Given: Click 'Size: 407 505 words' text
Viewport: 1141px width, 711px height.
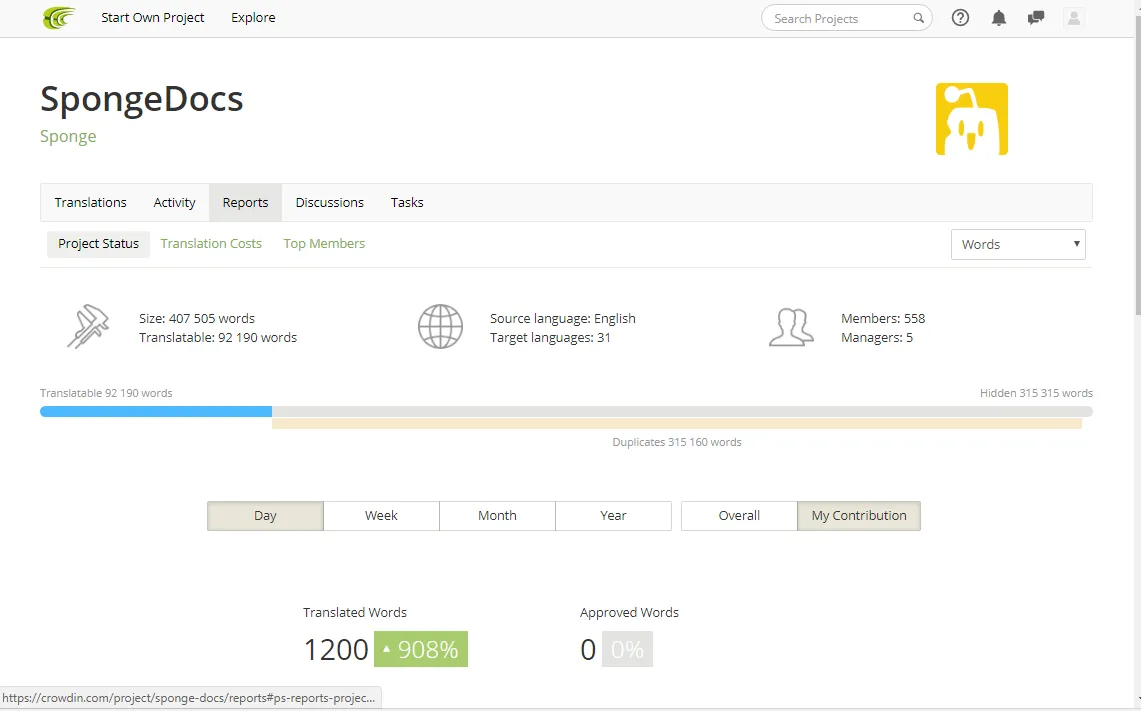Looking at the screenshot, I should (x=197, y=319).
